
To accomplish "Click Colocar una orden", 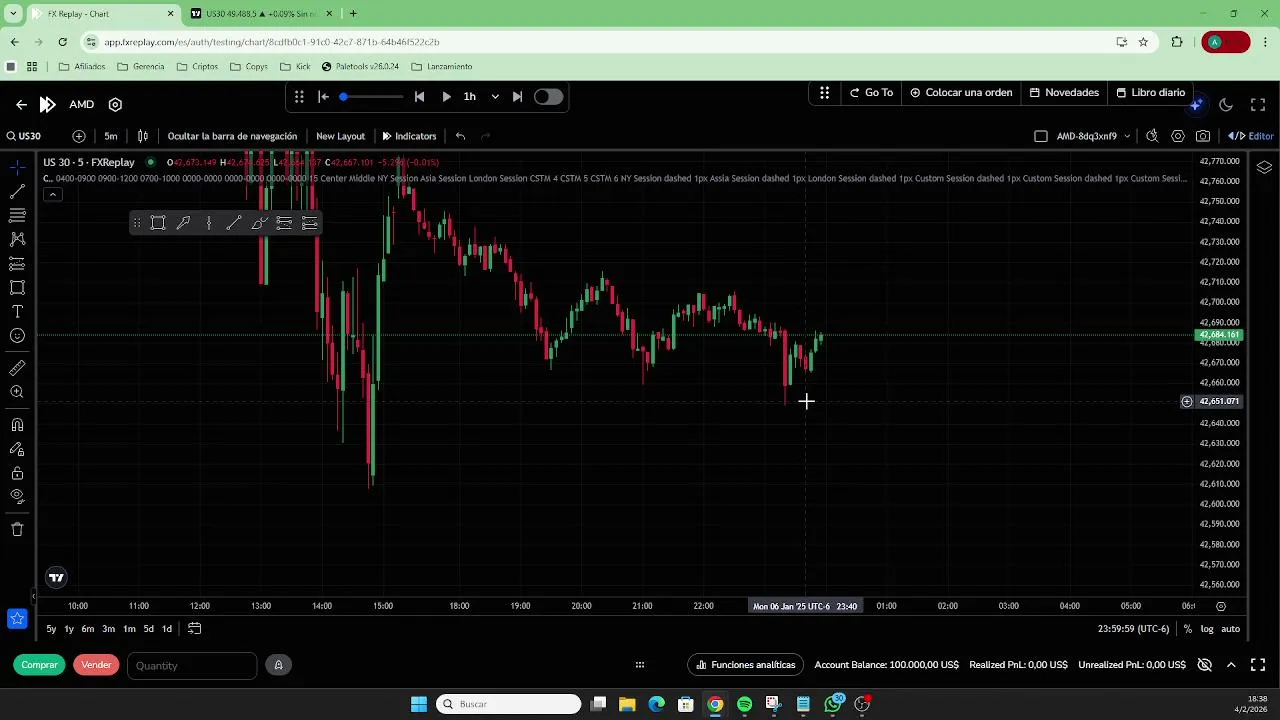I will (x=961, y=93).
